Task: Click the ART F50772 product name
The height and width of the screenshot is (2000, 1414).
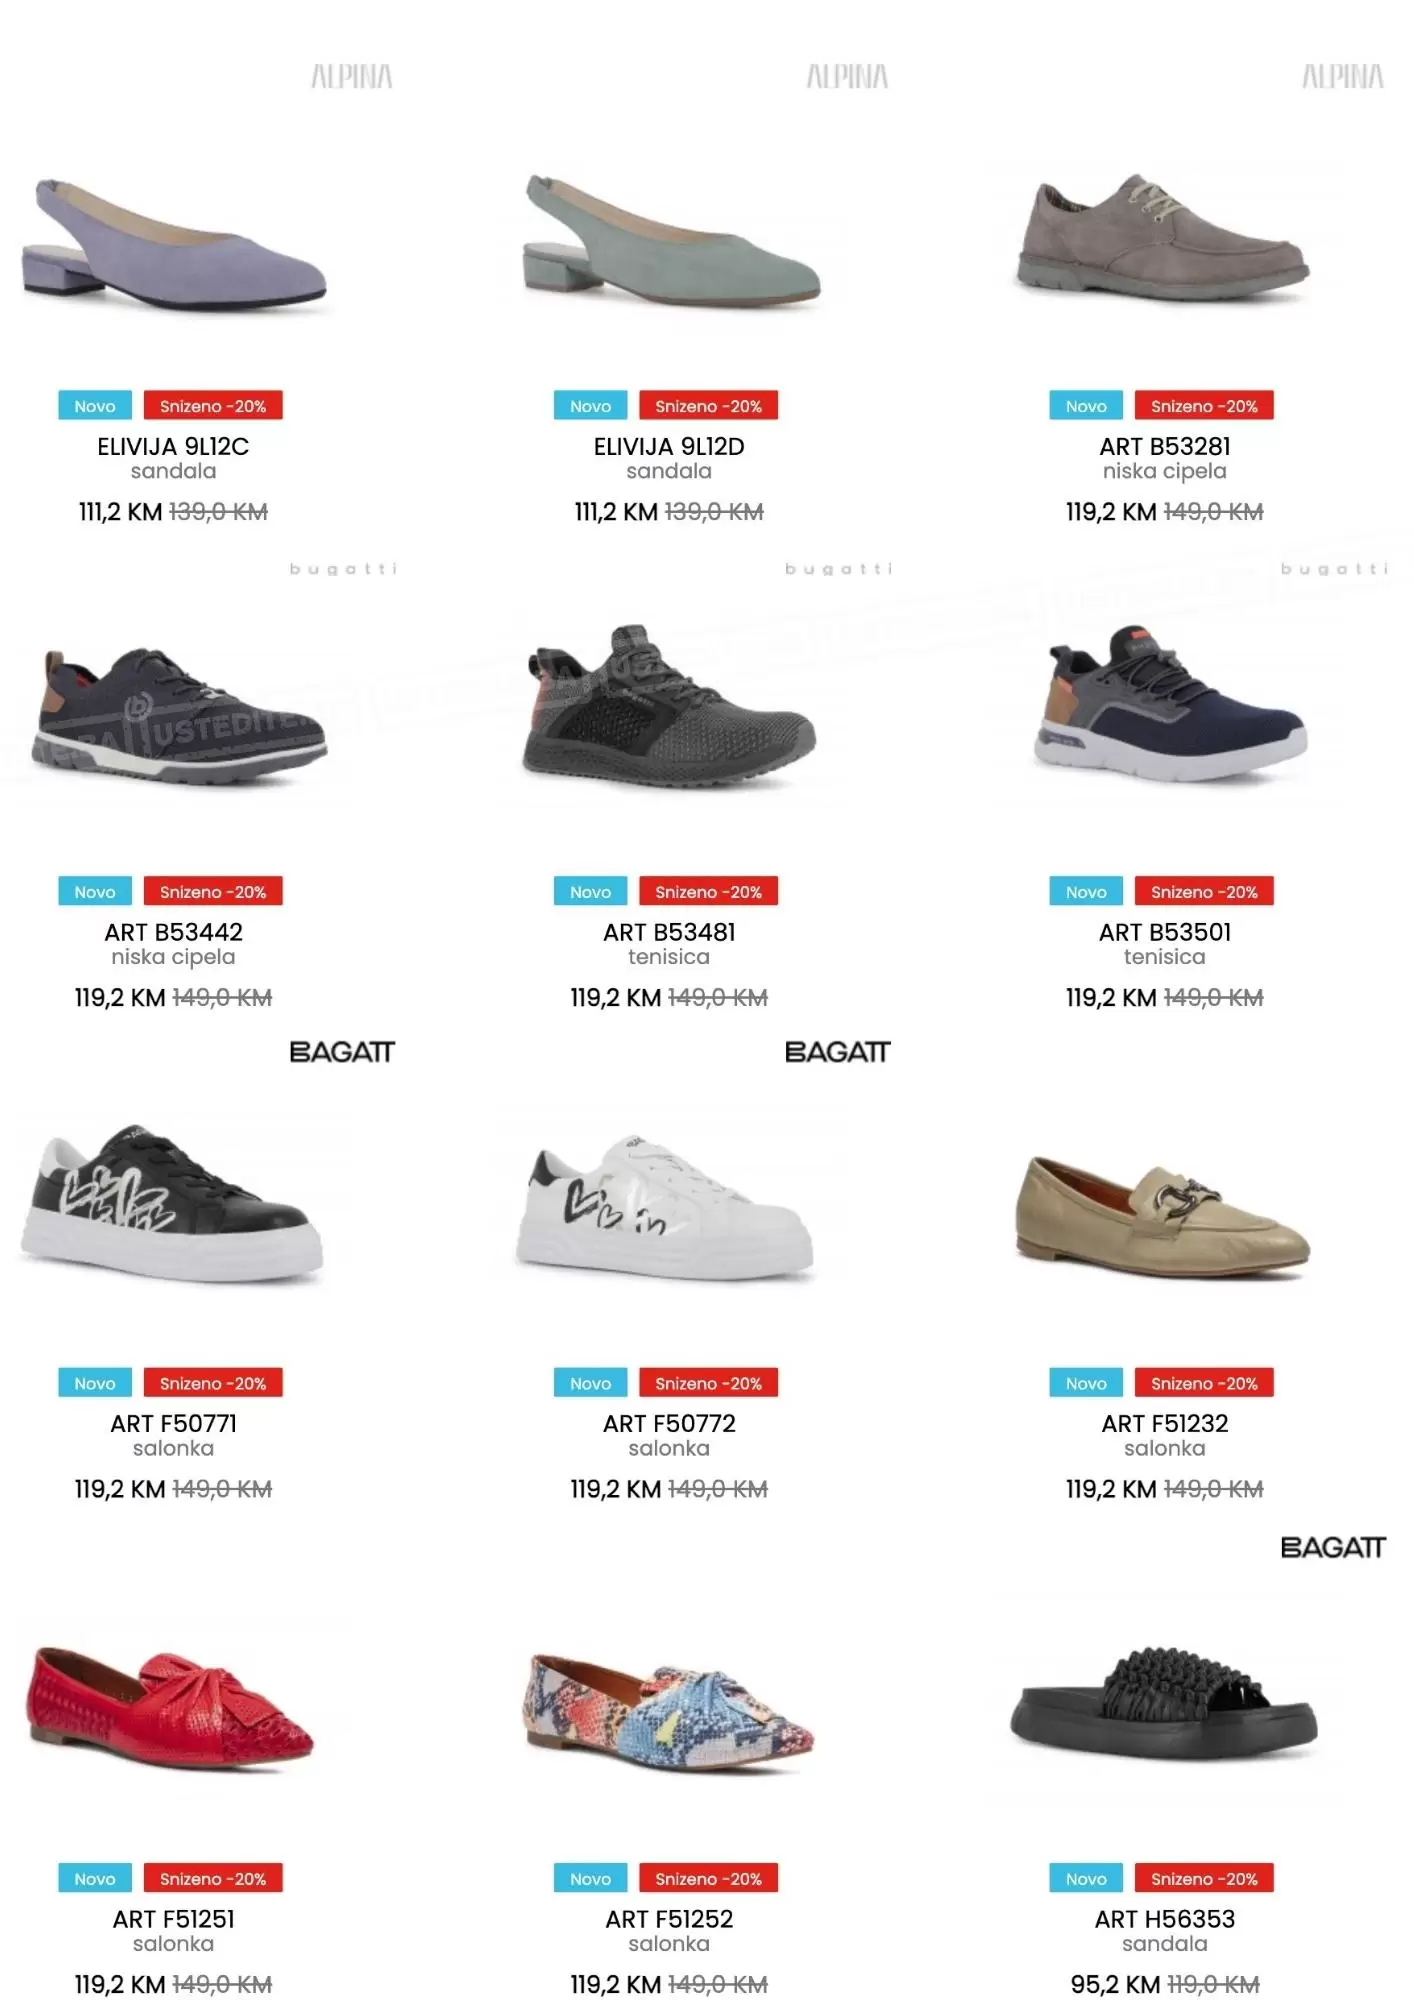Action: coord(669,1423)
